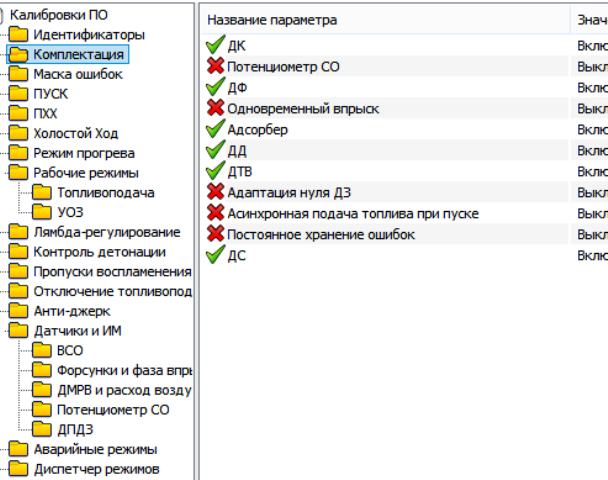Toggle the Адаптация нуля ДЗ status mark
The width and height of the screenshot is (608, 480).
215,192
